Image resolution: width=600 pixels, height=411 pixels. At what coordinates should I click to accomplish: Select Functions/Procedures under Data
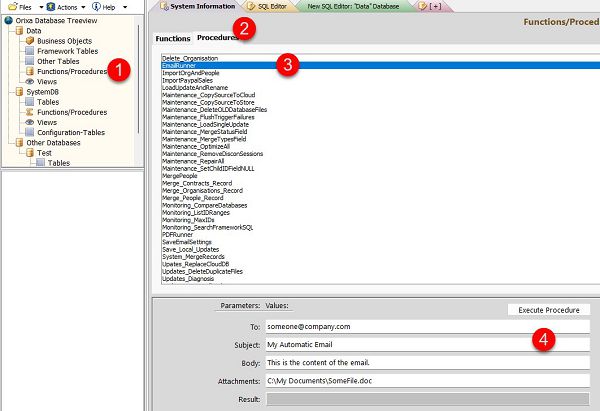71,71
